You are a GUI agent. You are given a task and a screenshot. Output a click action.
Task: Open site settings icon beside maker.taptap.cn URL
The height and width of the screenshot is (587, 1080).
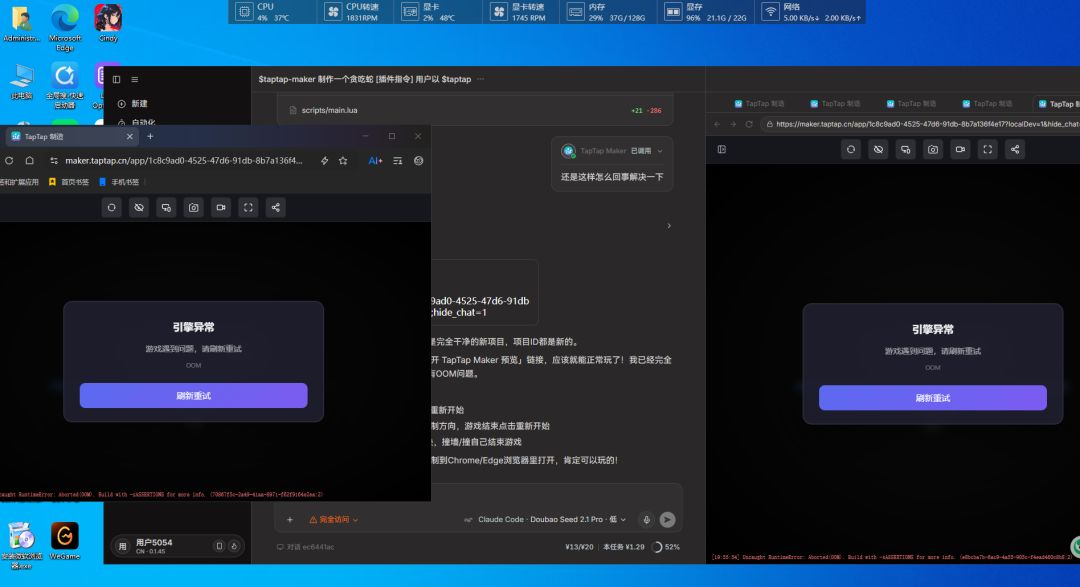[54, 161]
